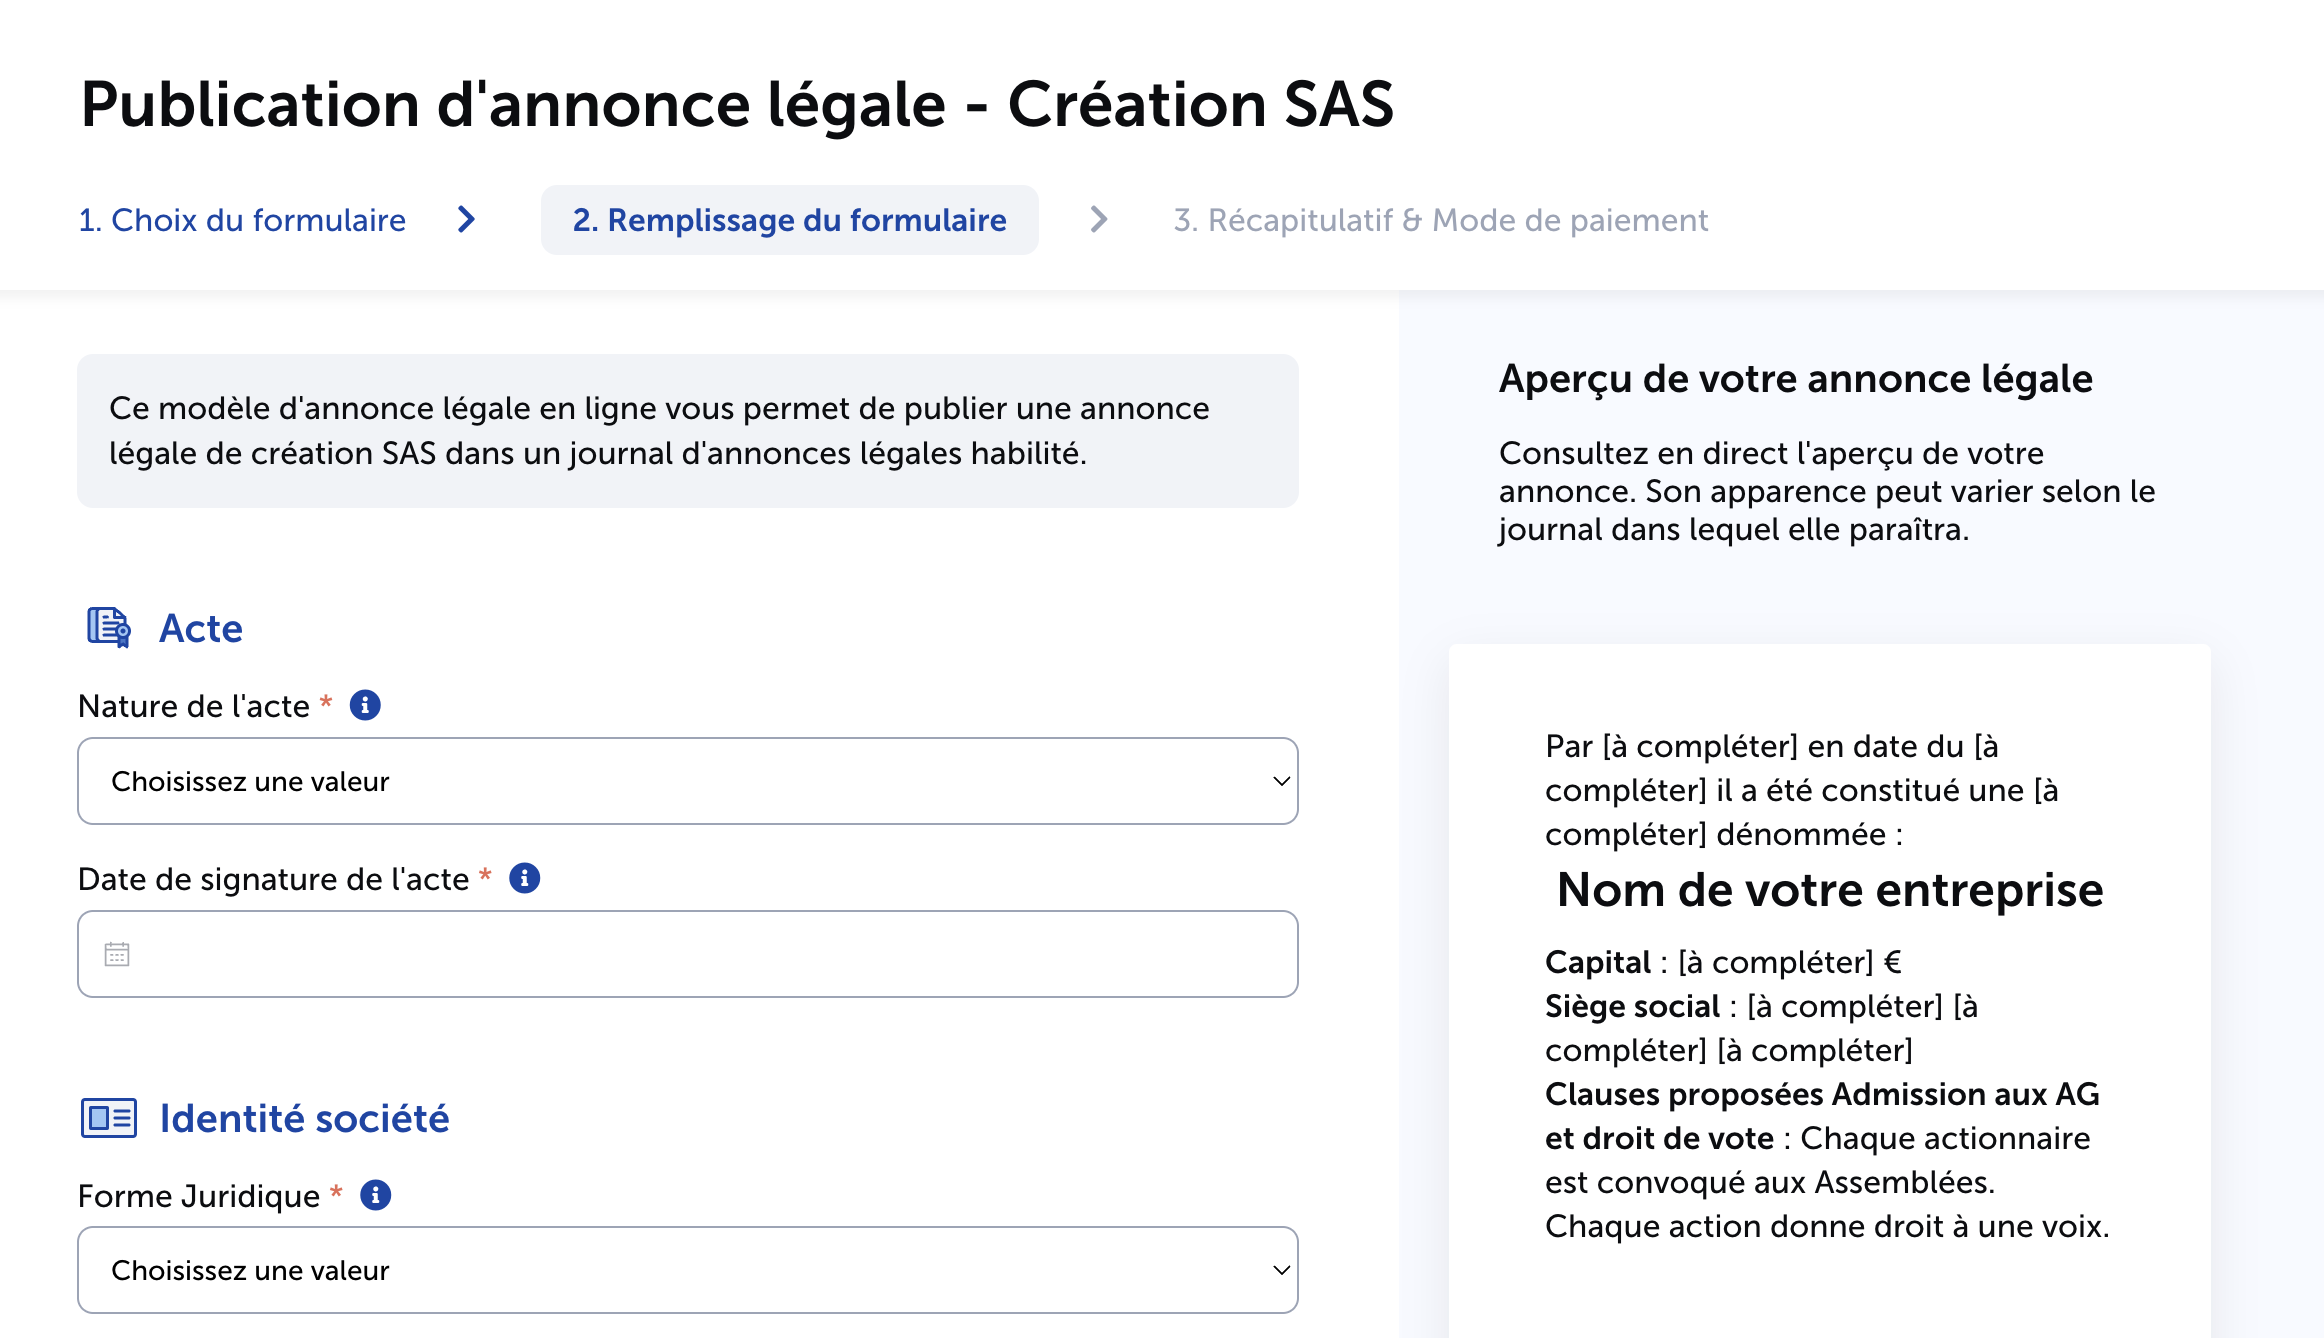
Task: Open the Forme Juridique dropdown
Action: (687, 1270)
